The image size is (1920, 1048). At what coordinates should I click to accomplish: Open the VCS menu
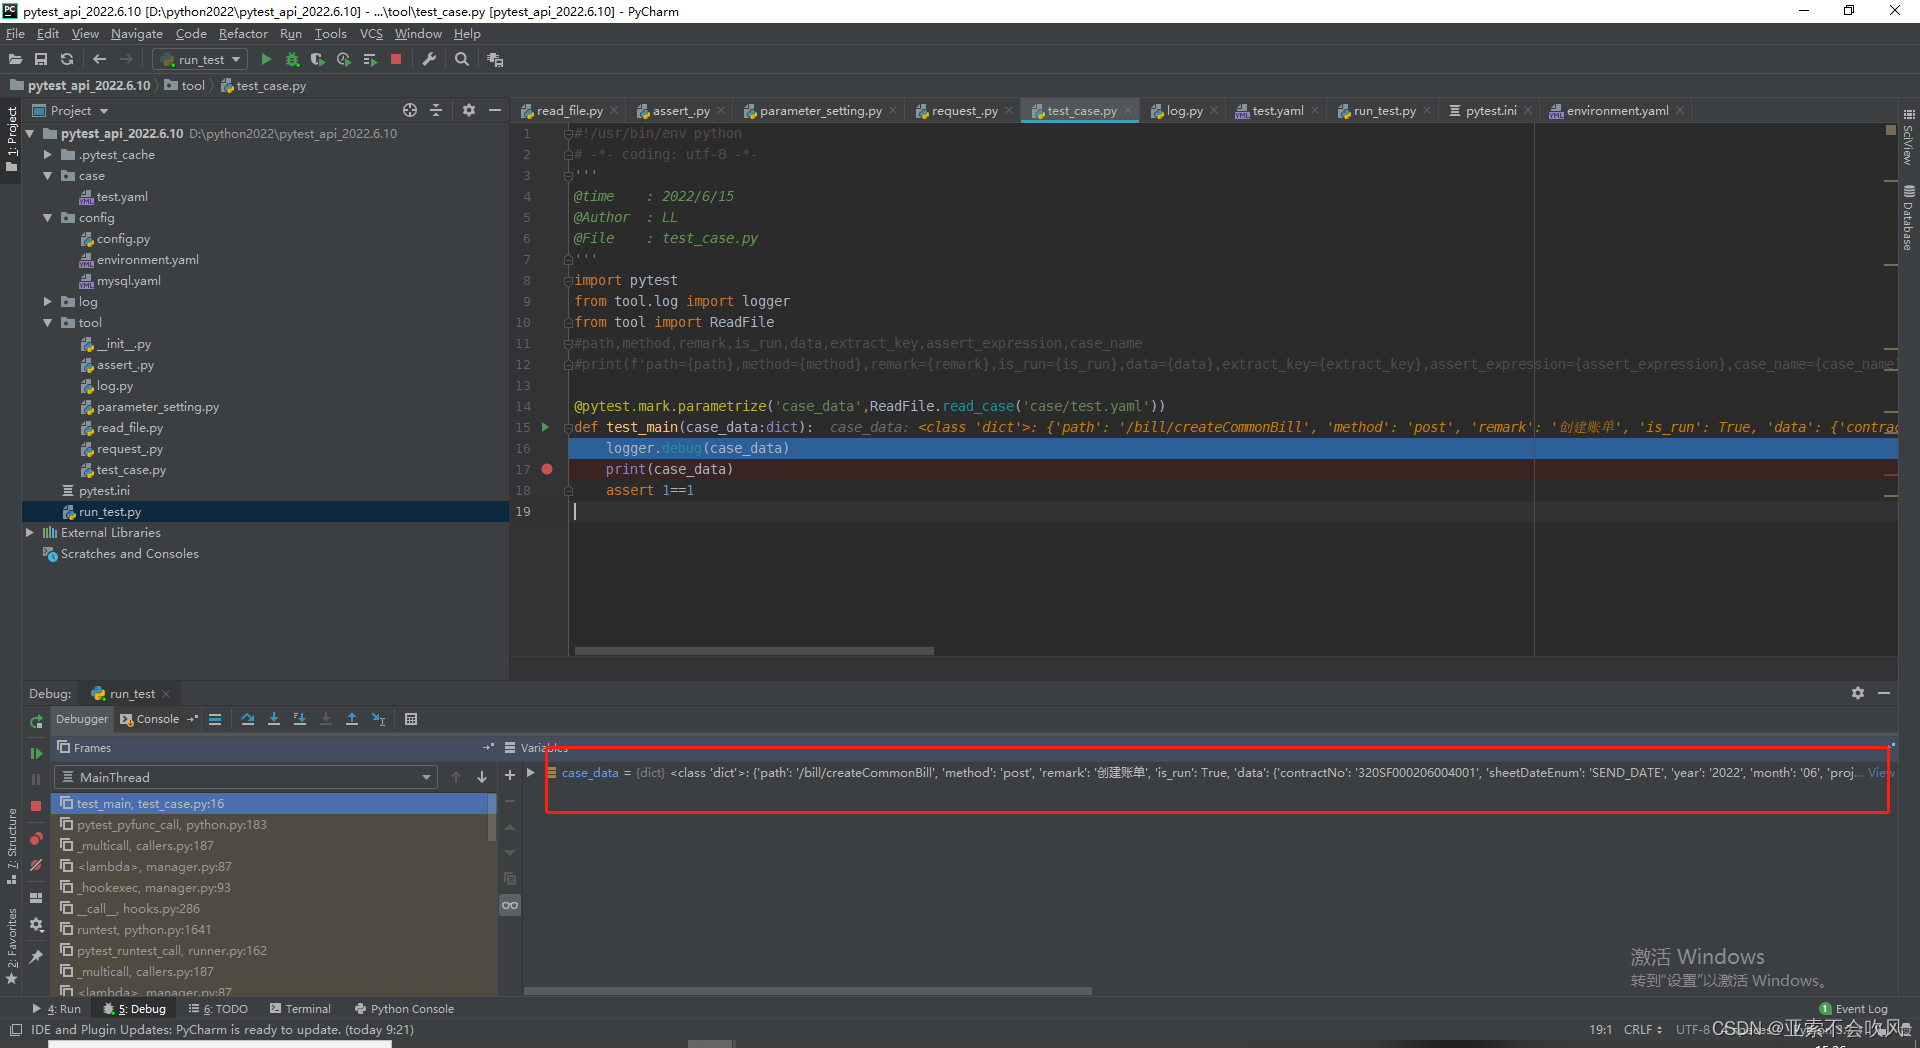tap(371, 34)
